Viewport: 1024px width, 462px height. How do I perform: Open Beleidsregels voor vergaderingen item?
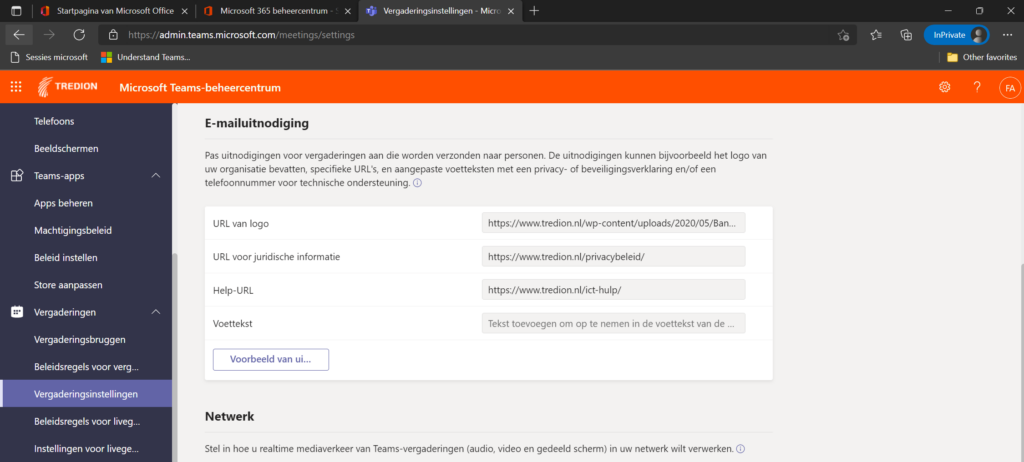coord(86,367)
